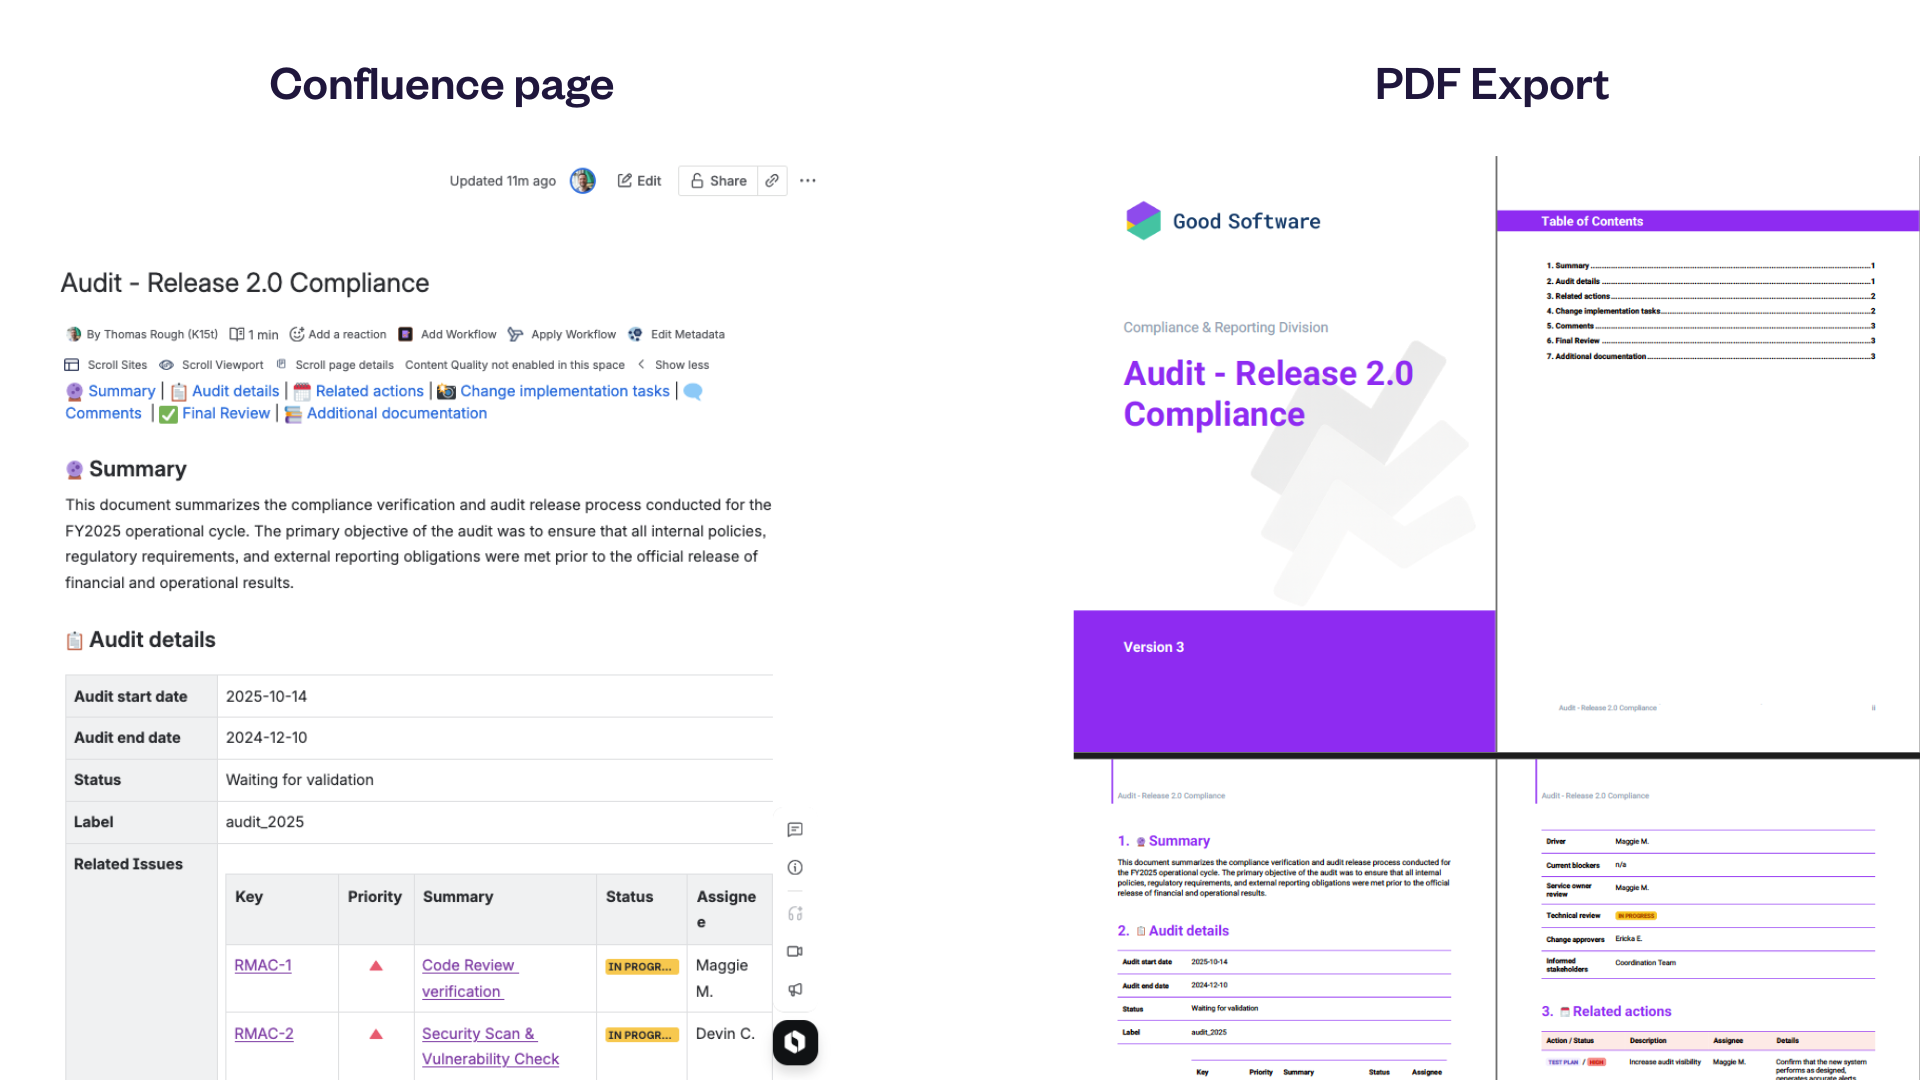Viewport: 1920px width, 1080px height.
Task: Open Edit Metadata via its icon
Action: 637,334
